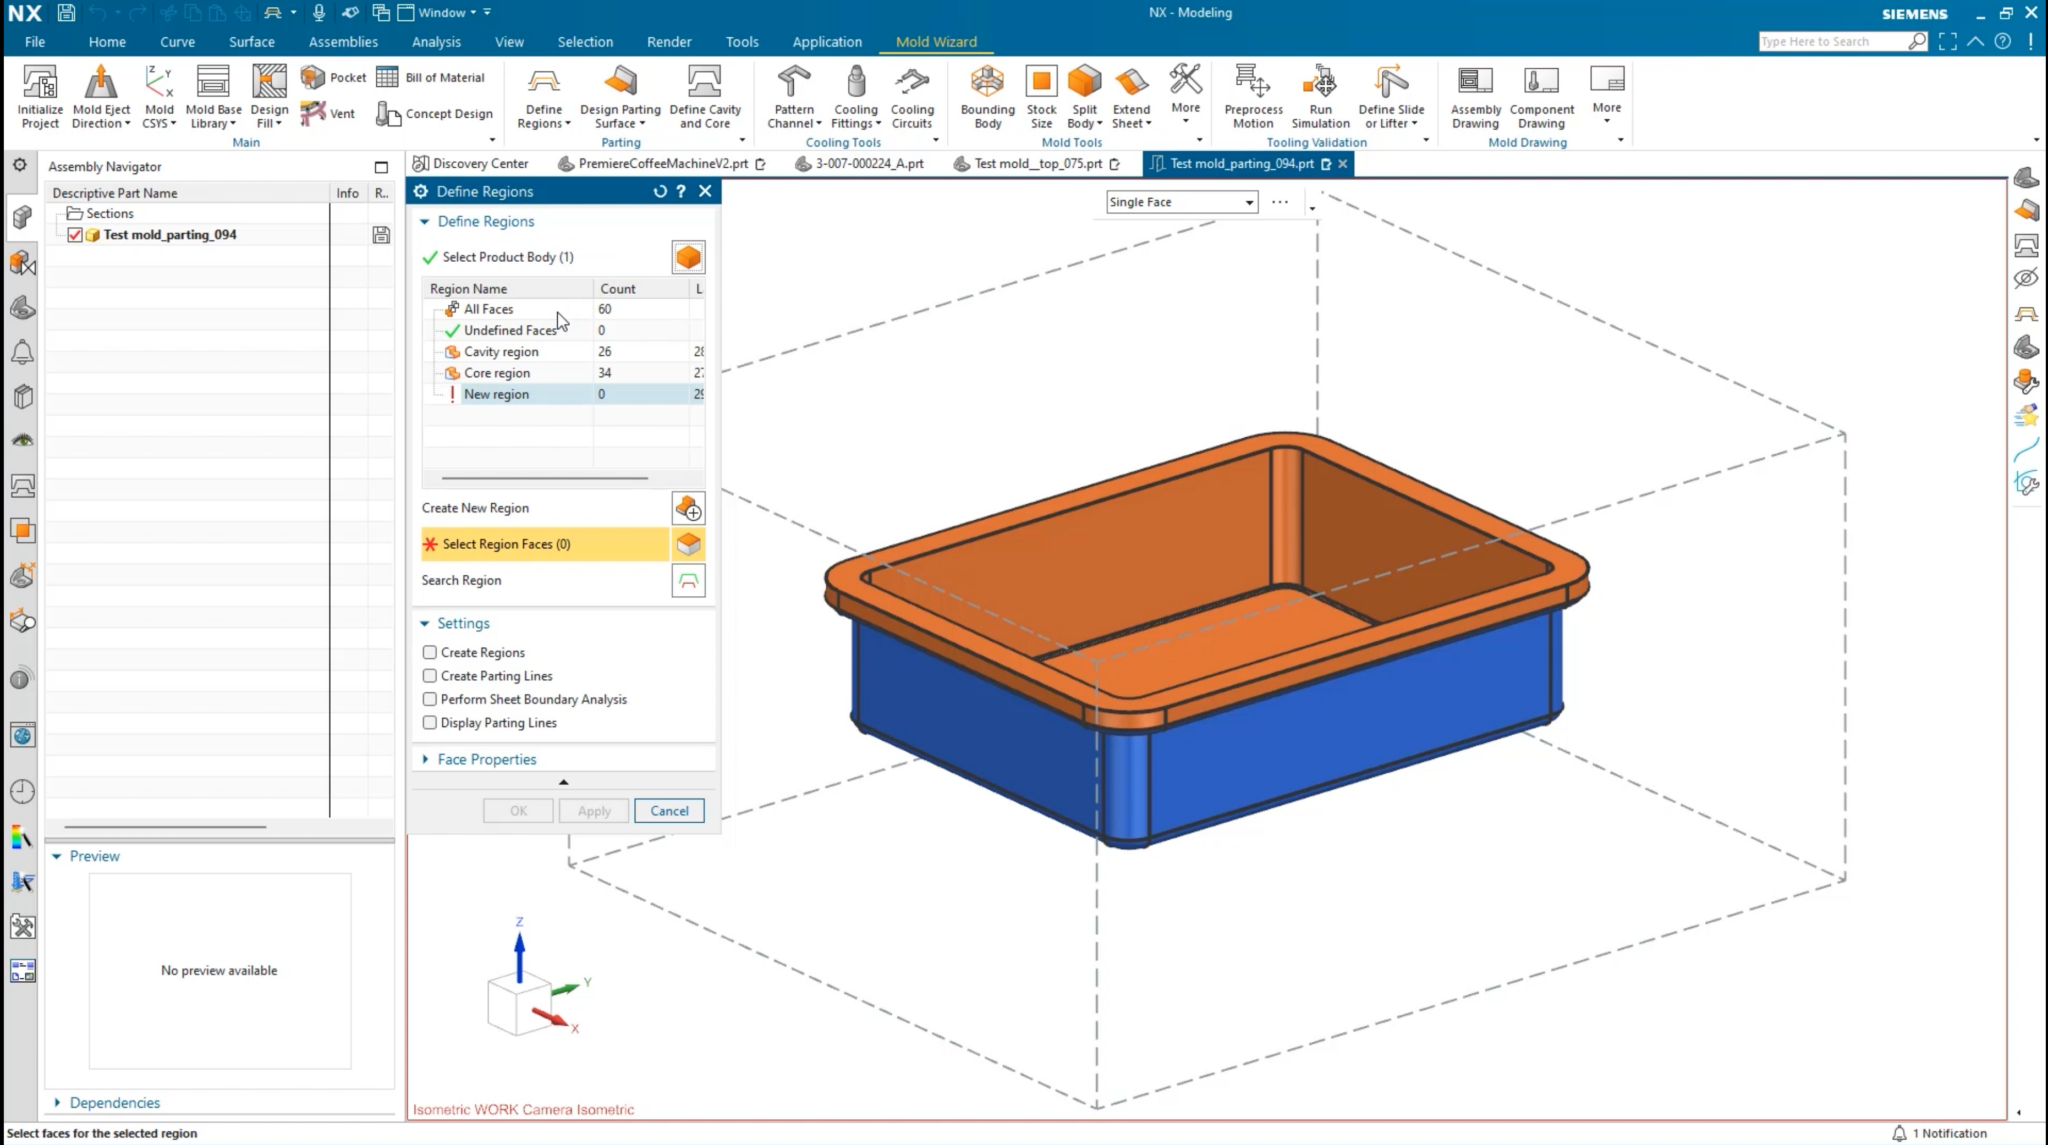This screenshot has height=1145, width=2048.
Task: Cancel the Define Regions dialog
Action: click(668, 810)
